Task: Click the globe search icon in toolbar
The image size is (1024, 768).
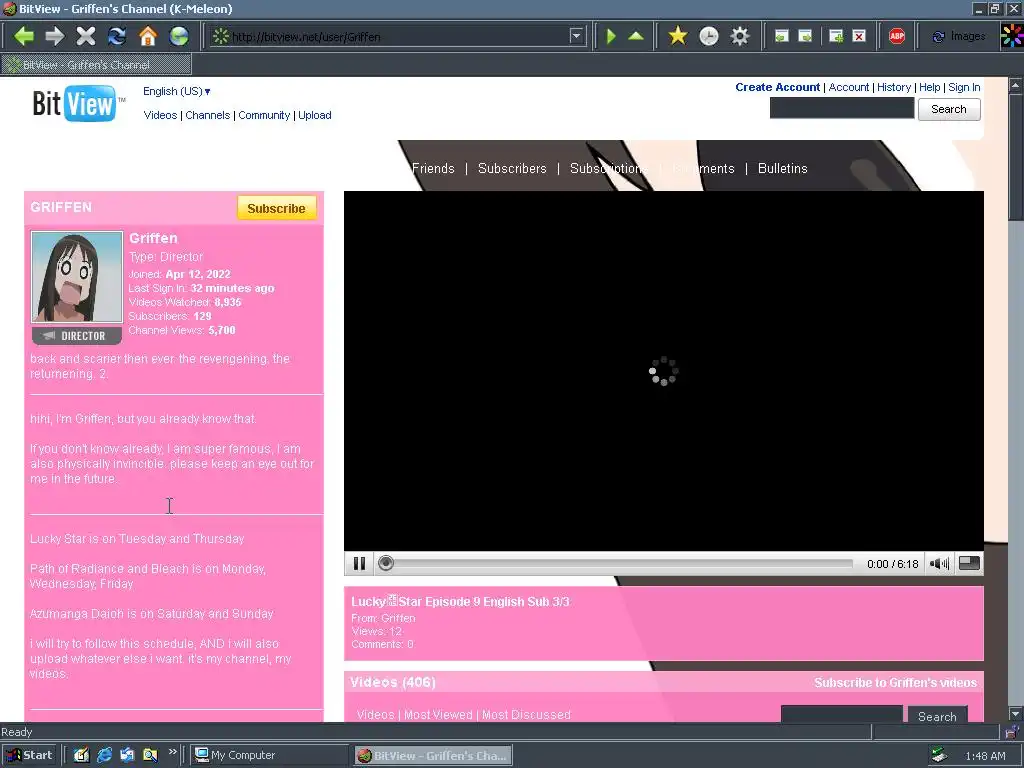Action: point(179,36)
